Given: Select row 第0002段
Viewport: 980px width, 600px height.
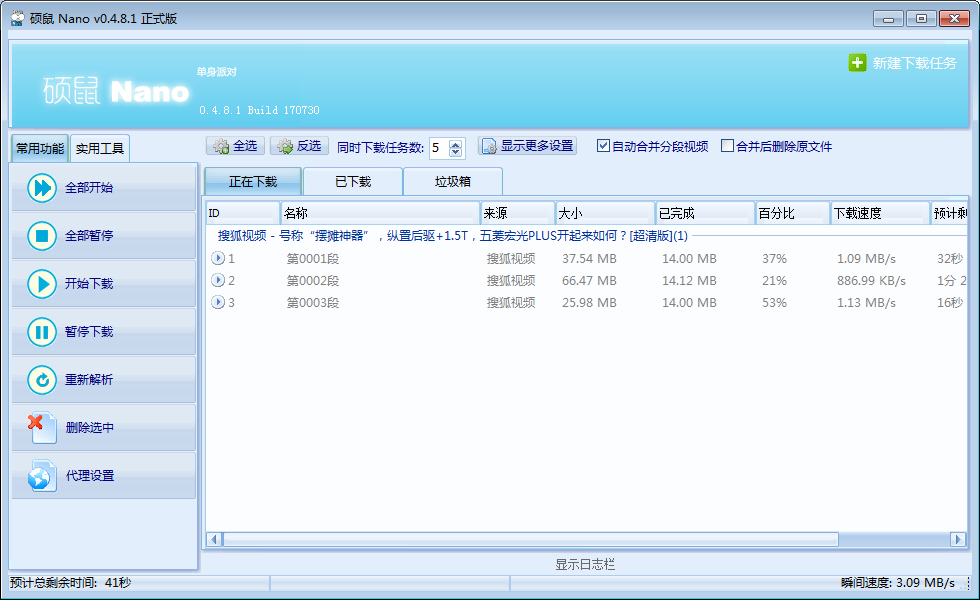Looking at the screenshot, I should (x=587, y=281).
